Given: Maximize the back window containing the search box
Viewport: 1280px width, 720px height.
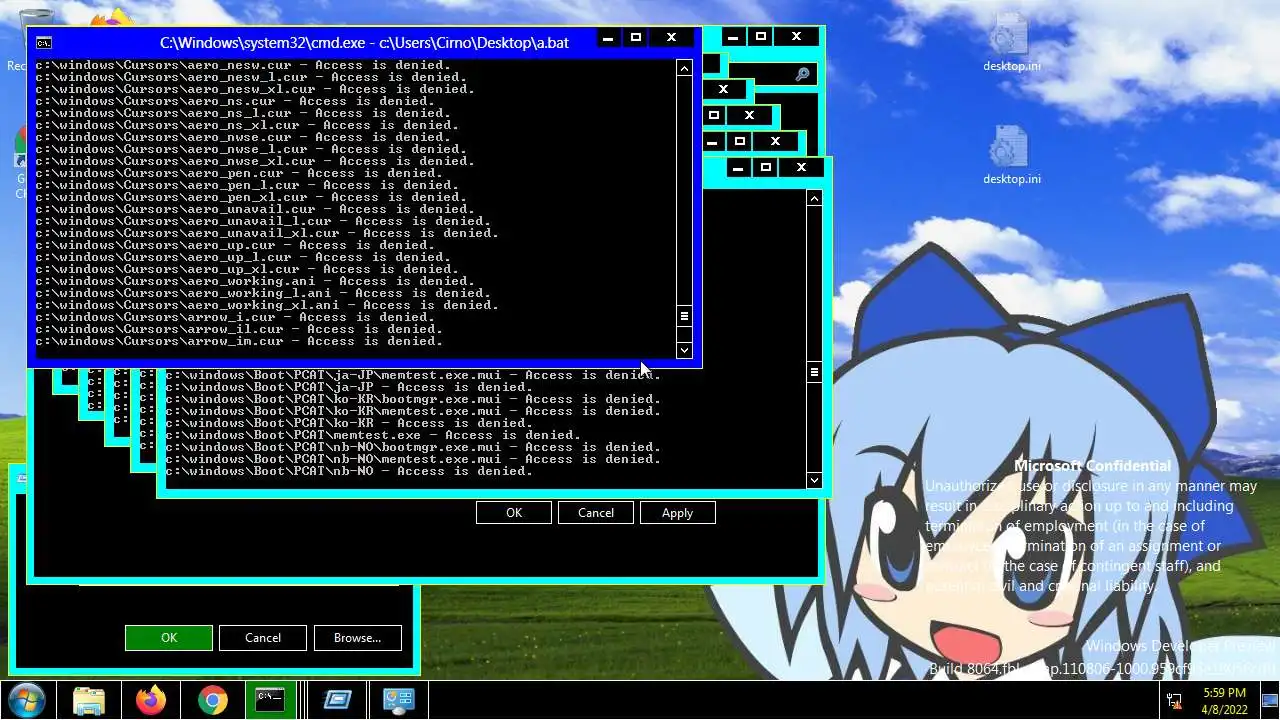Looking at the screenshot, I should 760,37.
